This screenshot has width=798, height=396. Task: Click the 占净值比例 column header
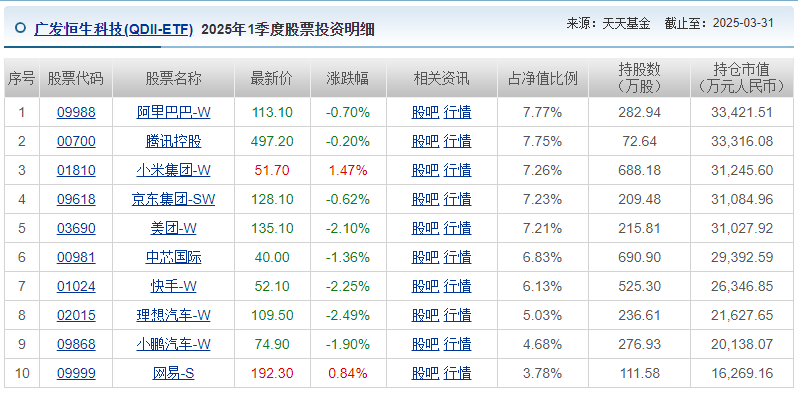(x=543, y=78)
